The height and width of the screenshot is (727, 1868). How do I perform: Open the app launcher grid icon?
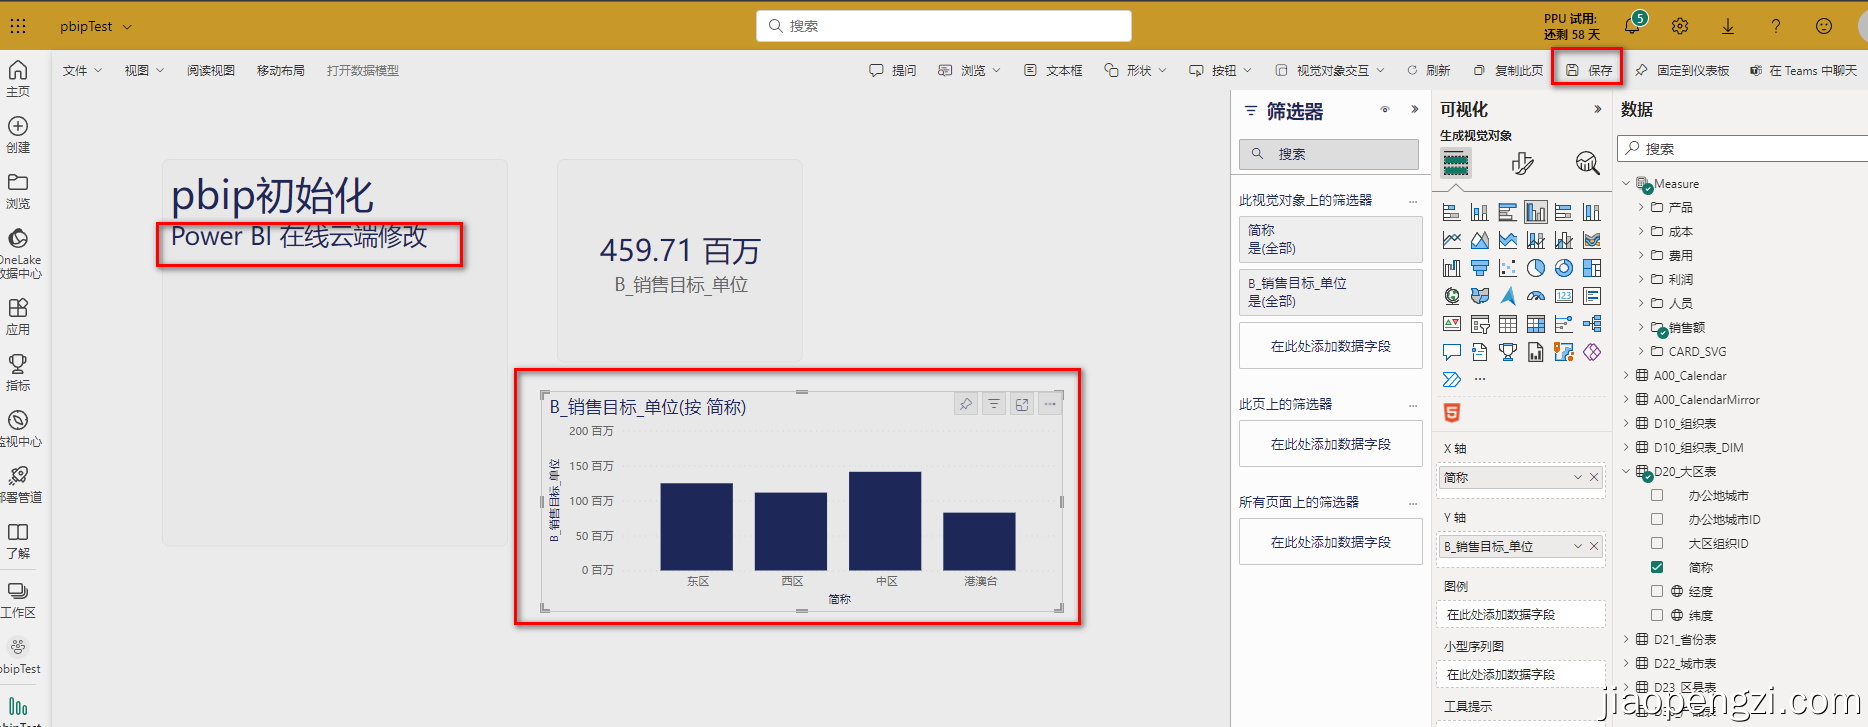[18, 26]
